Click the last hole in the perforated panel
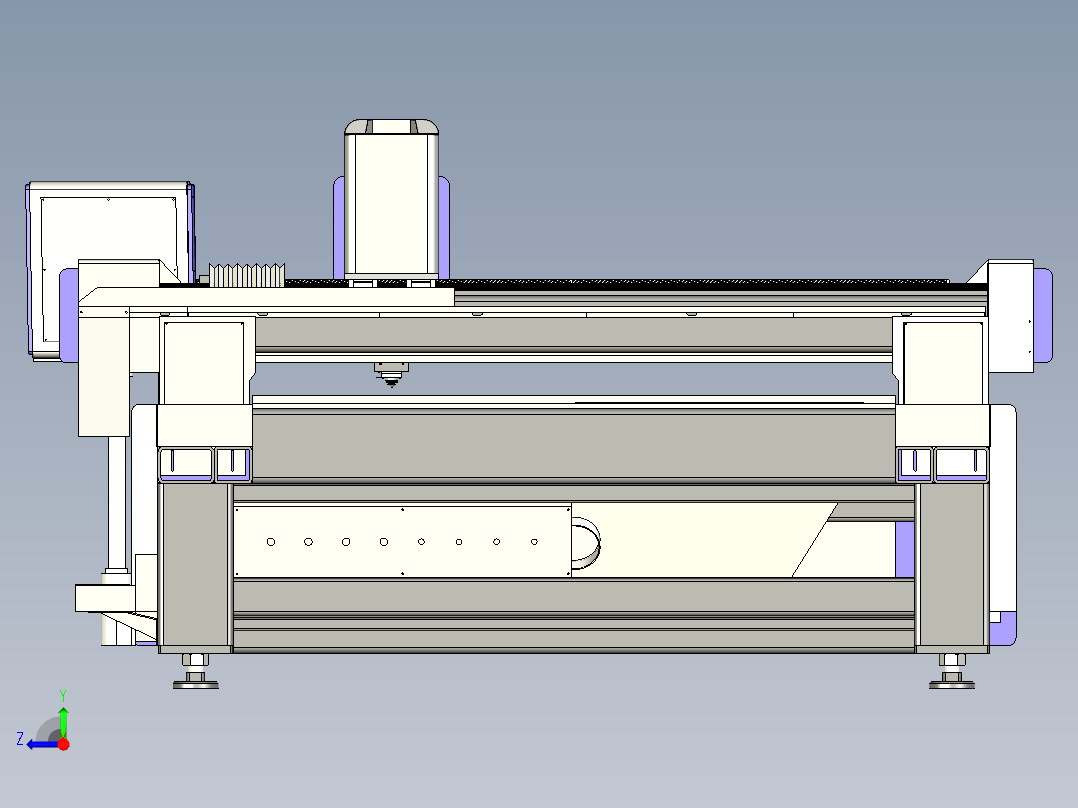Screen dimensions: 1078x808 point(534,542)
